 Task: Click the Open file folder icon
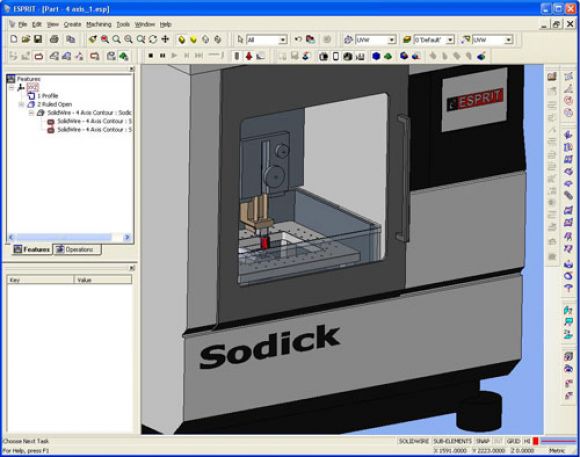(26, 39)
